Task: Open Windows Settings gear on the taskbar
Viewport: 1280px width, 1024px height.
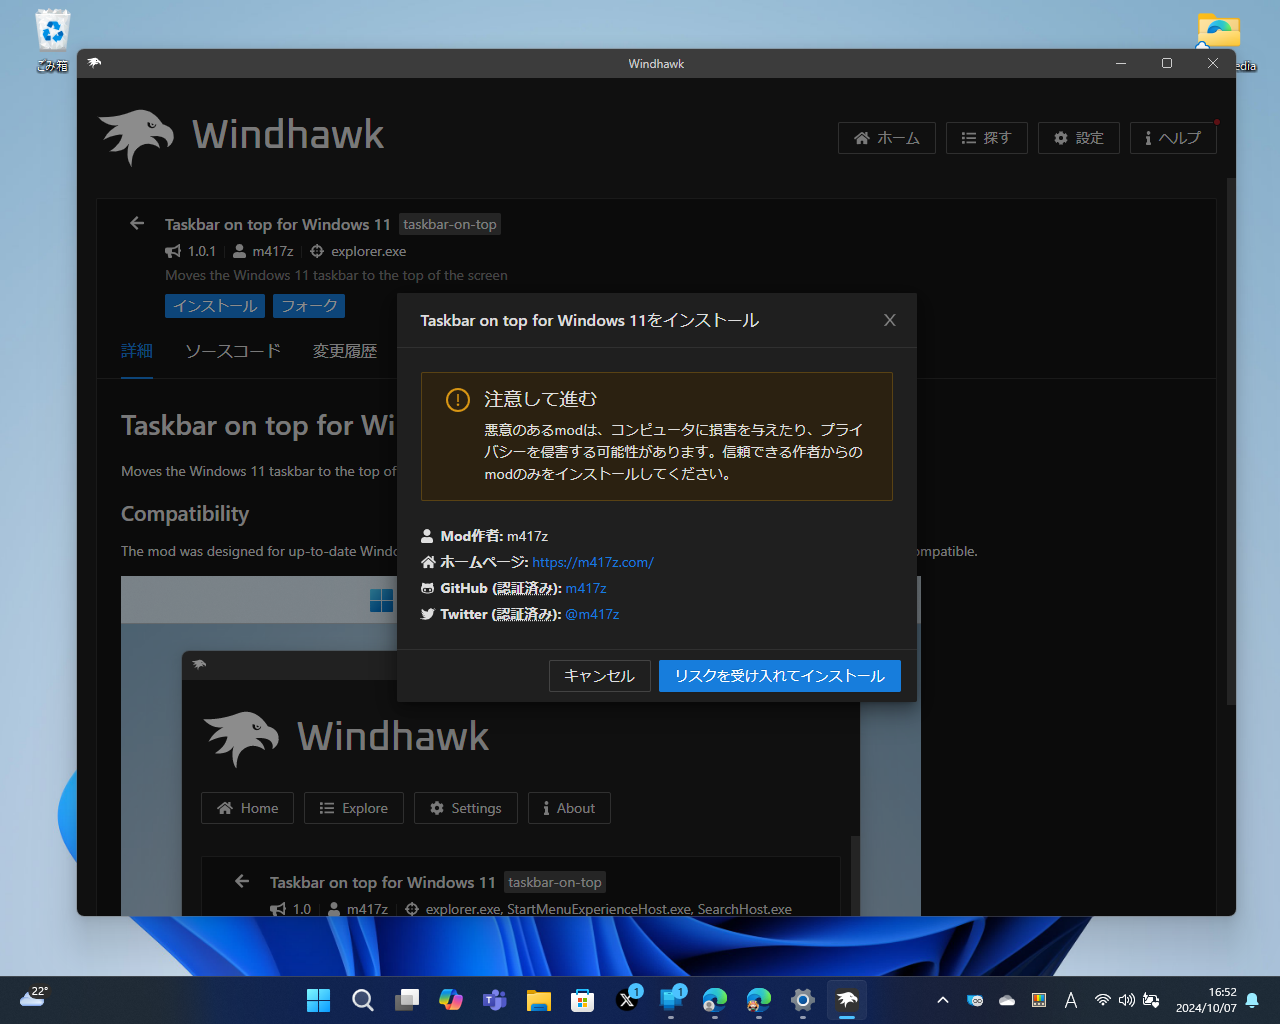Action: (803, 1000)
